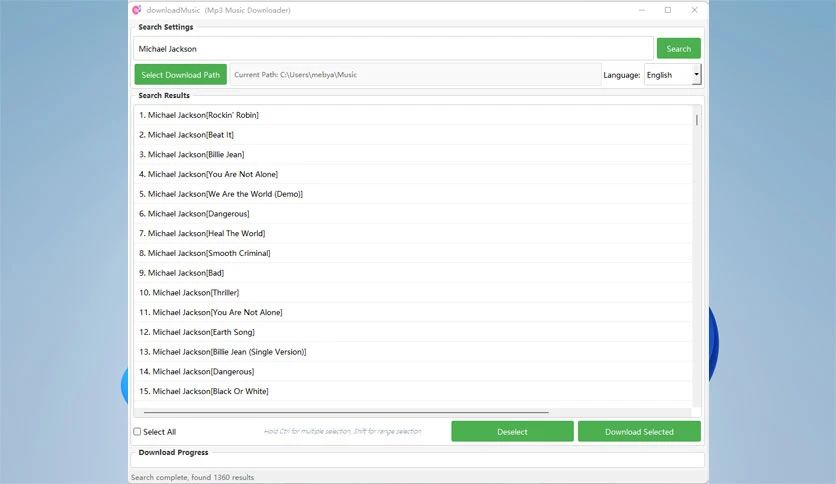Toggle the Select All checkbox
The width and height of the screenshot is (836, 484).
pos(137,431)
